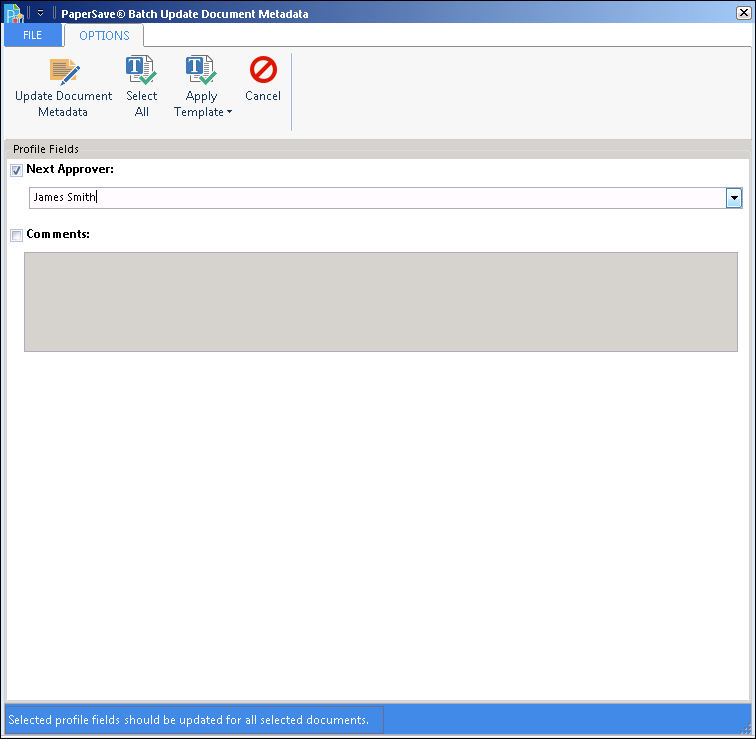
Task: Select the Profile Fields section header
Action: [46, 149]
